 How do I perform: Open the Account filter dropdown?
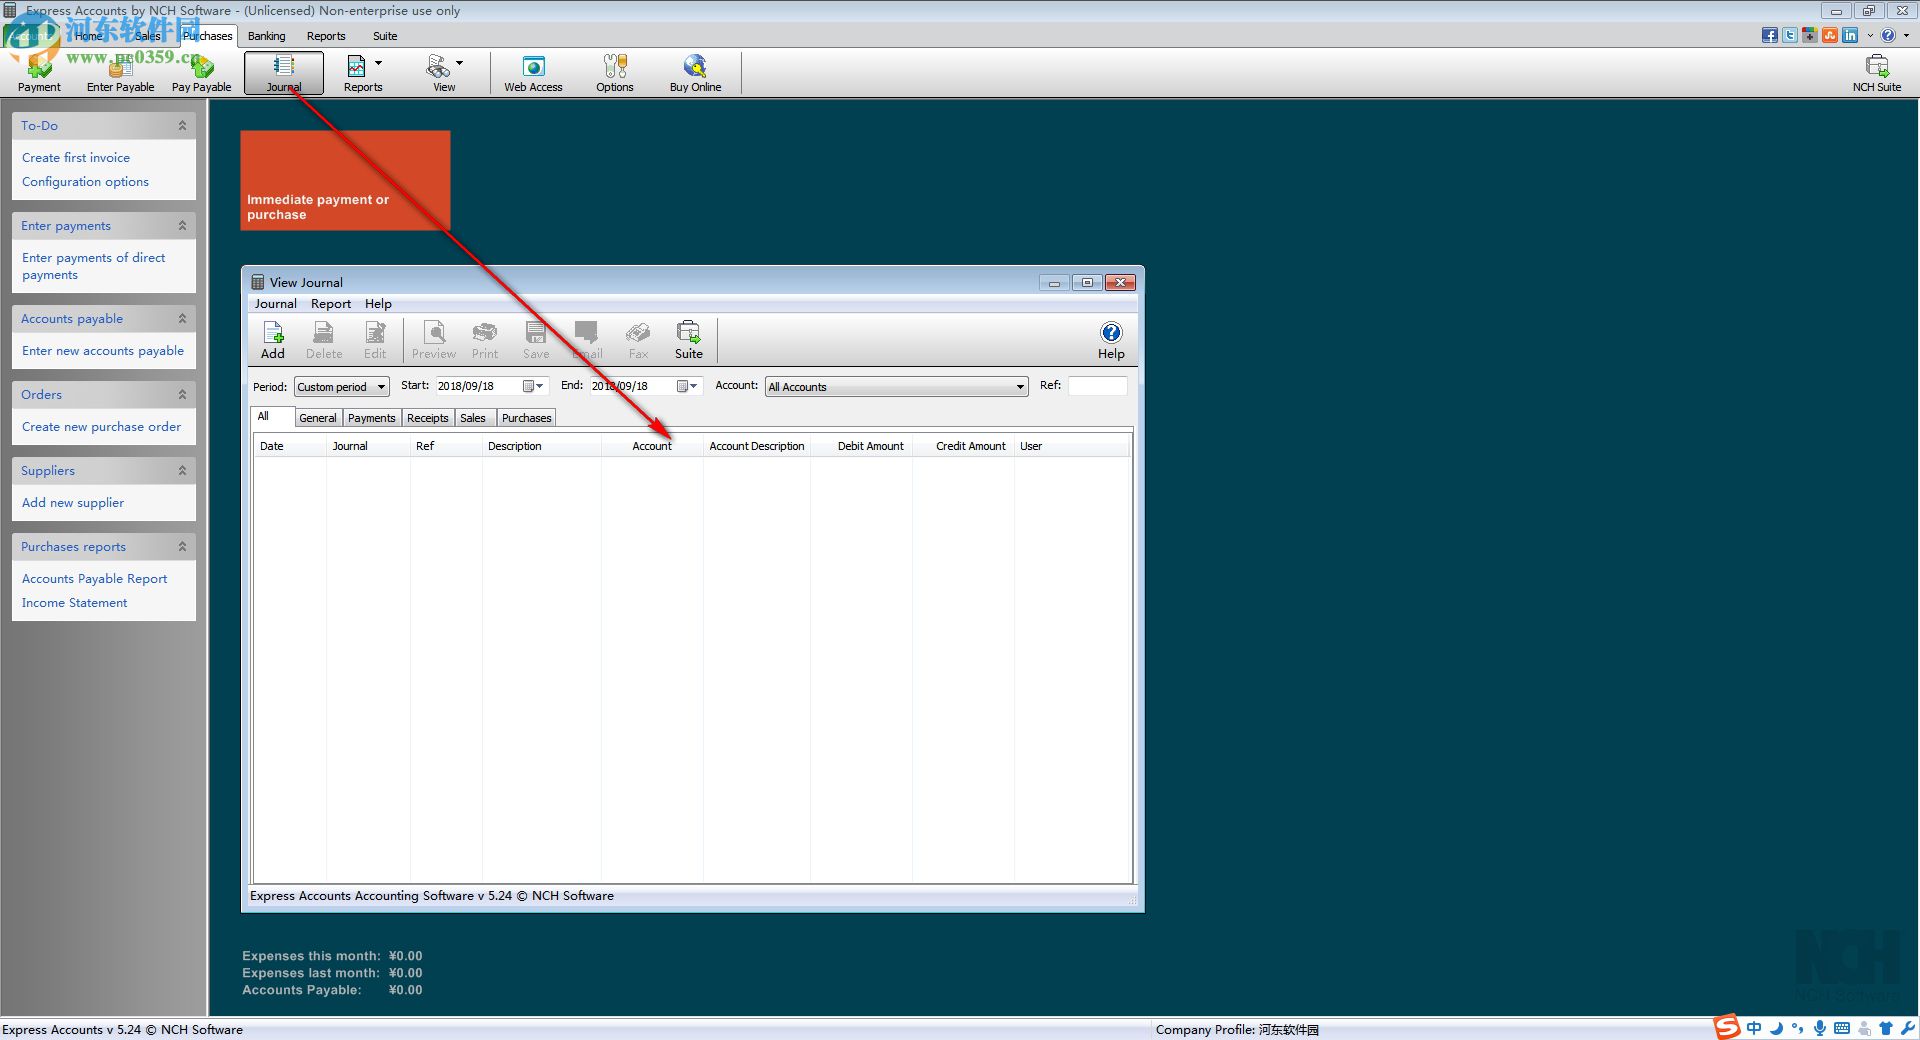(x=896, y=387)
